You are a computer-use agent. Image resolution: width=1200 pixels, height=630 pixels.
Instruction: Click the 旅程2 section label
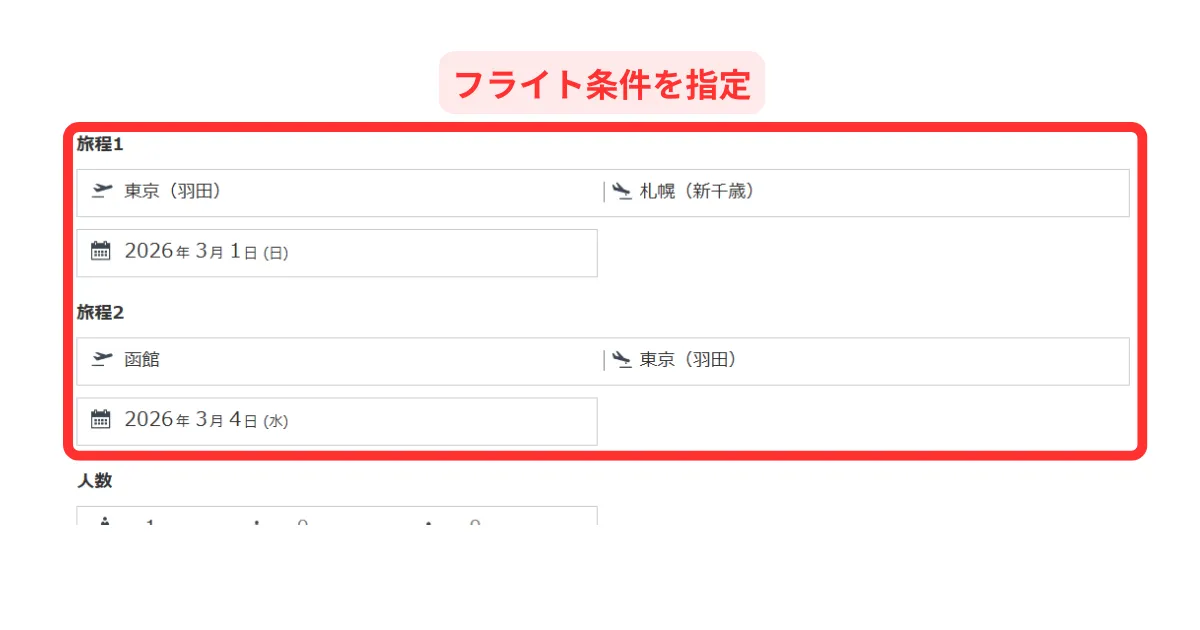click(100, 312)
